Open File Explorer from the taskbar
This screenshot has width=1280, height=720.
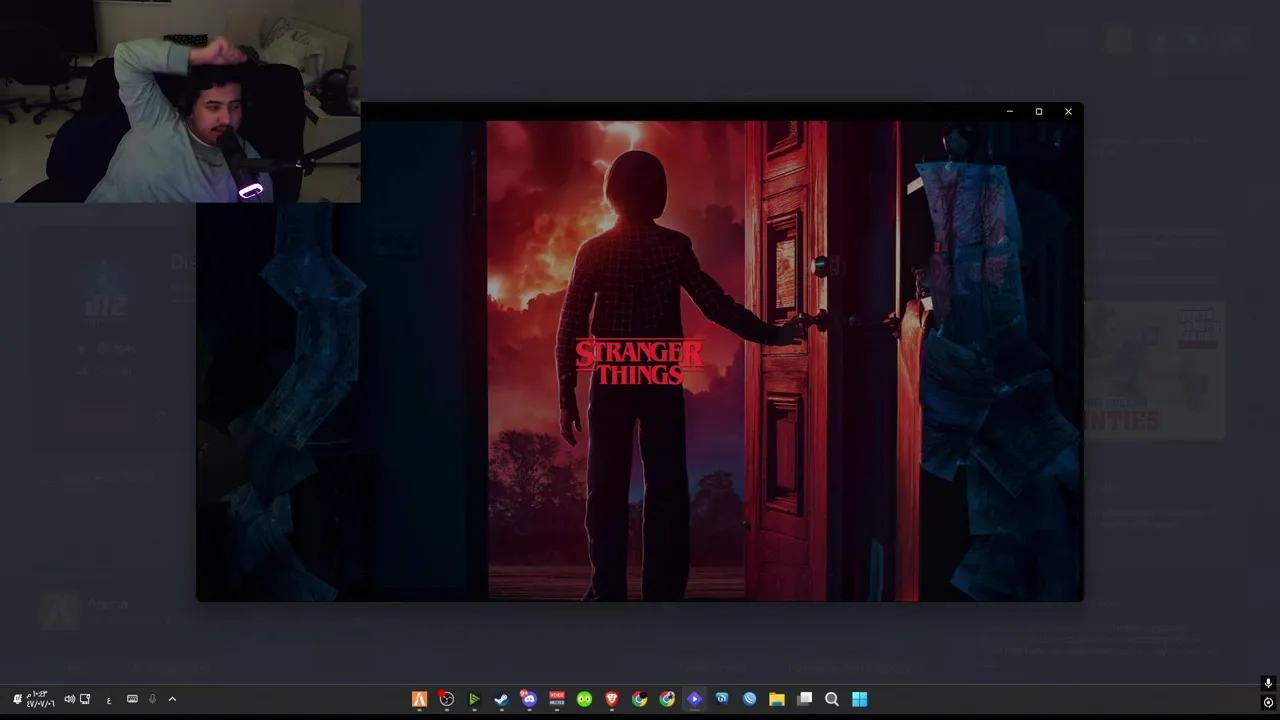click(x=777, y=699)
